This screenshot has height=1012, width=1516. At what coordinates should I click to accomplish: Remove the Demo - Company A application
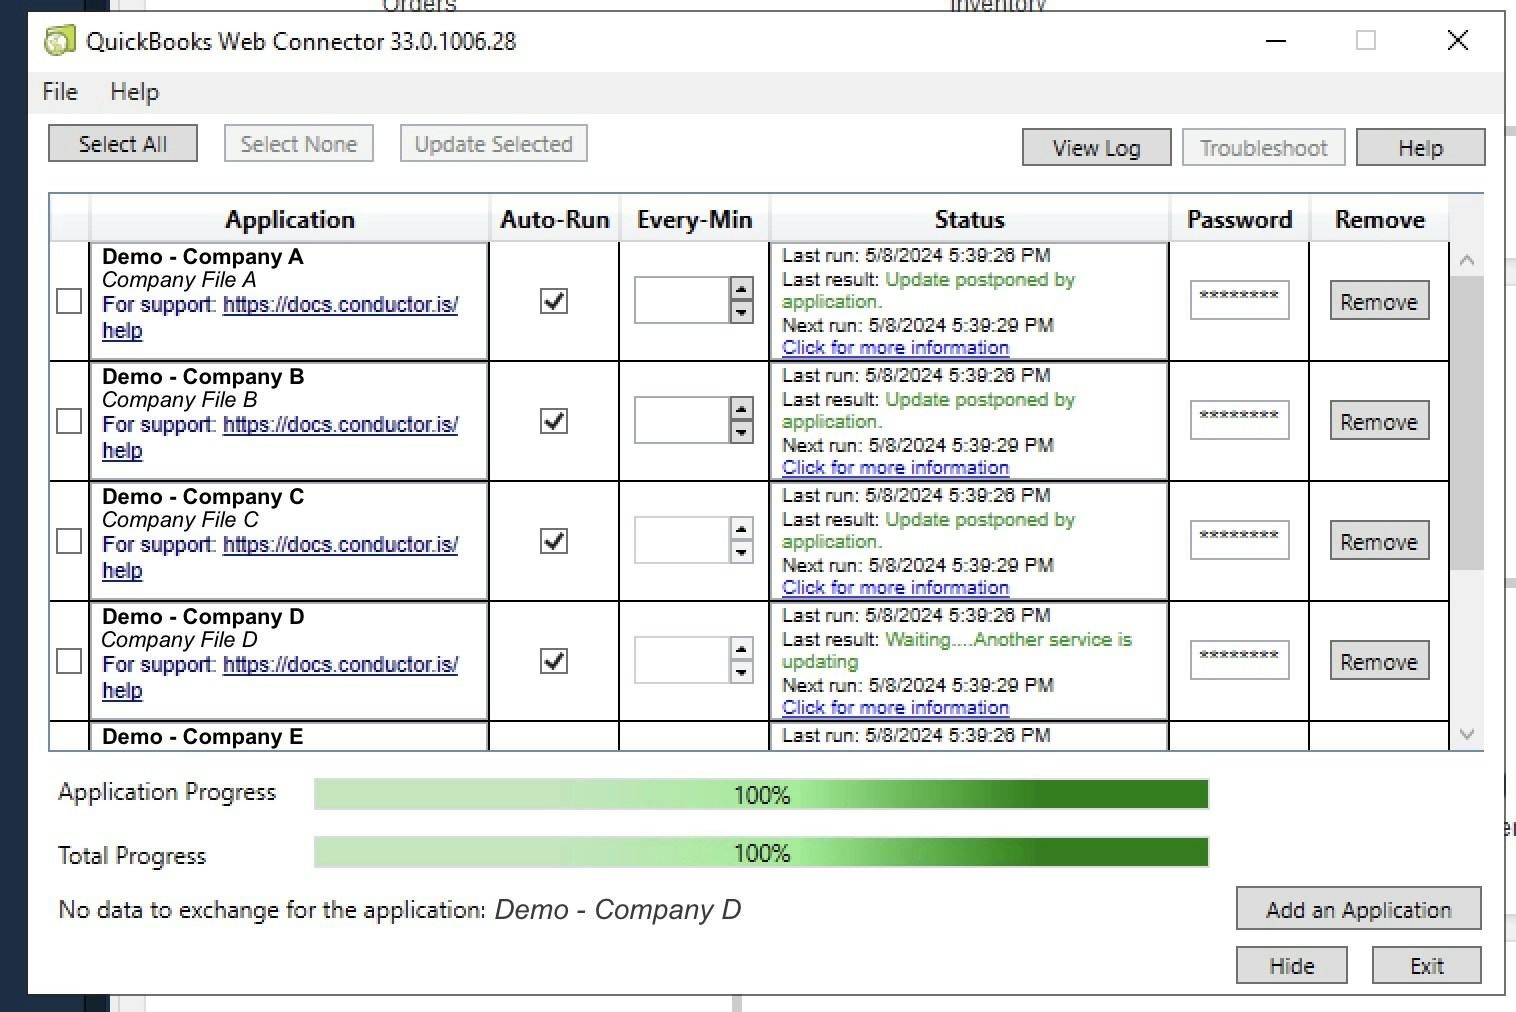click(x=1379, y=301)
